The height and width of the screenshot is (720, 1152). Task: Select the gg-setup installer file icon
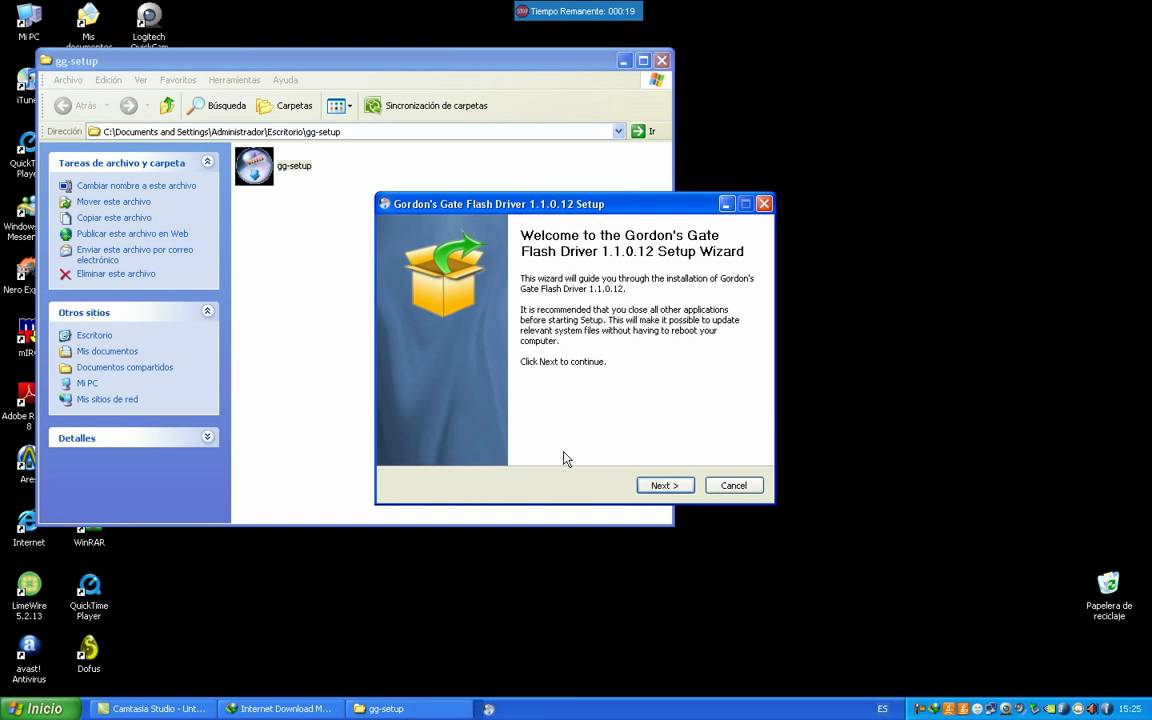coord(254,166)
